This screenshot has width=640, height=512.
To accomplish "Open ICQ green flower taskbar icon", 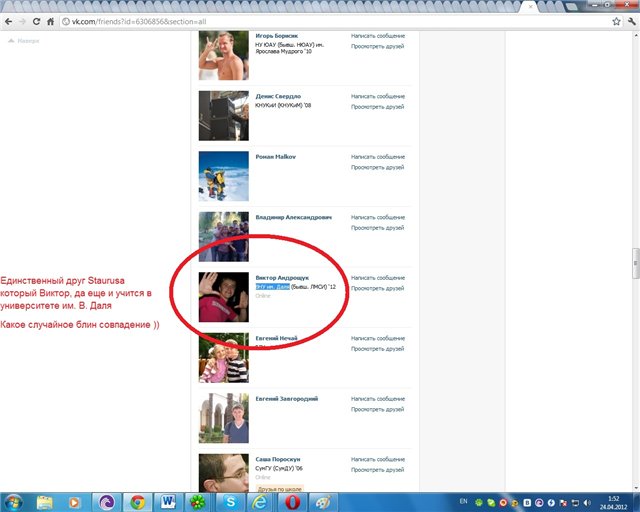I will tap(198, 502).
